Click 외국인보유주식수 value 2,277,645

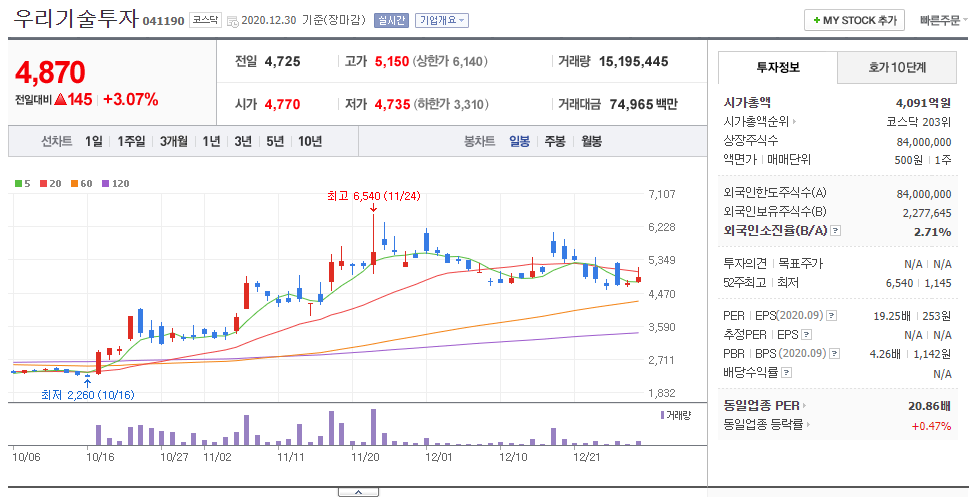926,213
